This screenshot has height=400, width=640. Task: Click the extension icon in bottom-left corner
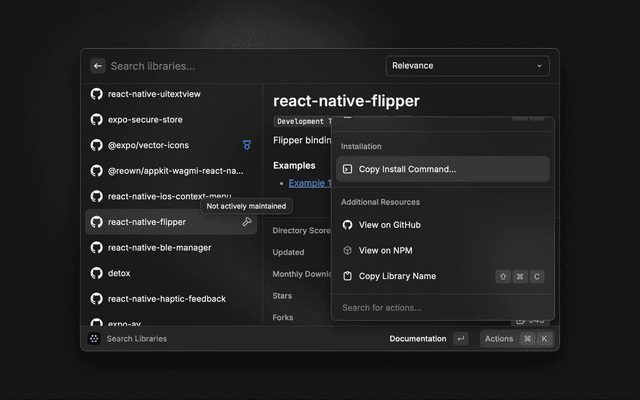coord(94,339)
